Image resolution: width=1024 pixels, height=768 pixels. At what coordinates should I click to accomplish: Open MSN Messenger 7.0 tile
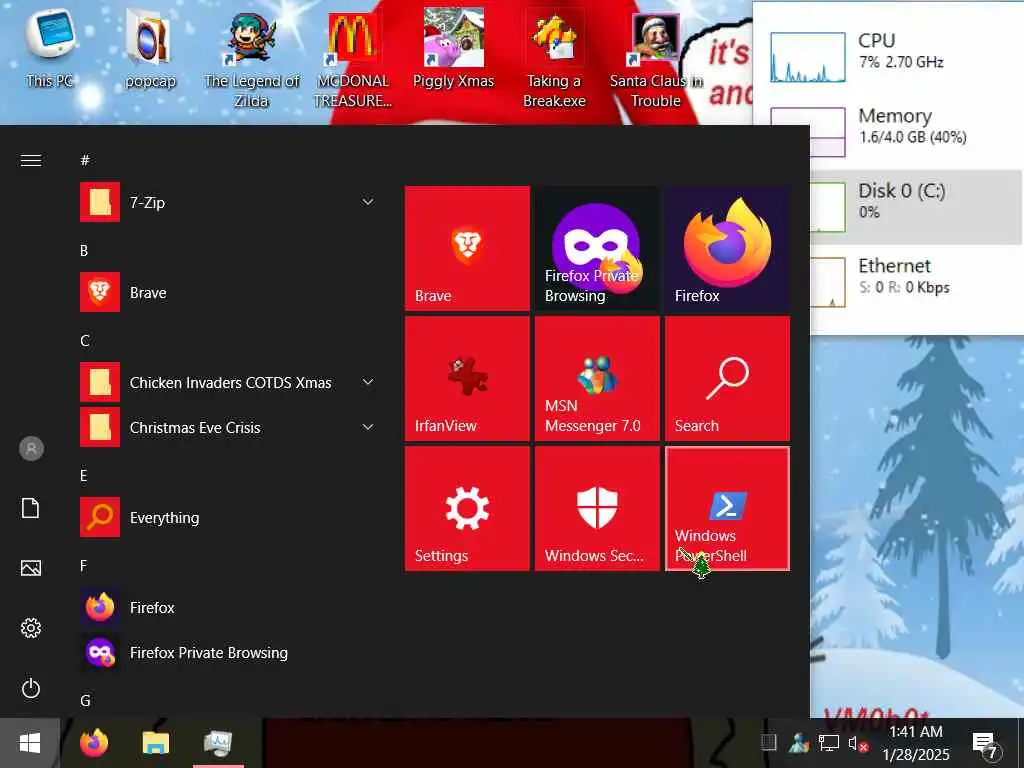click(597, 378)
